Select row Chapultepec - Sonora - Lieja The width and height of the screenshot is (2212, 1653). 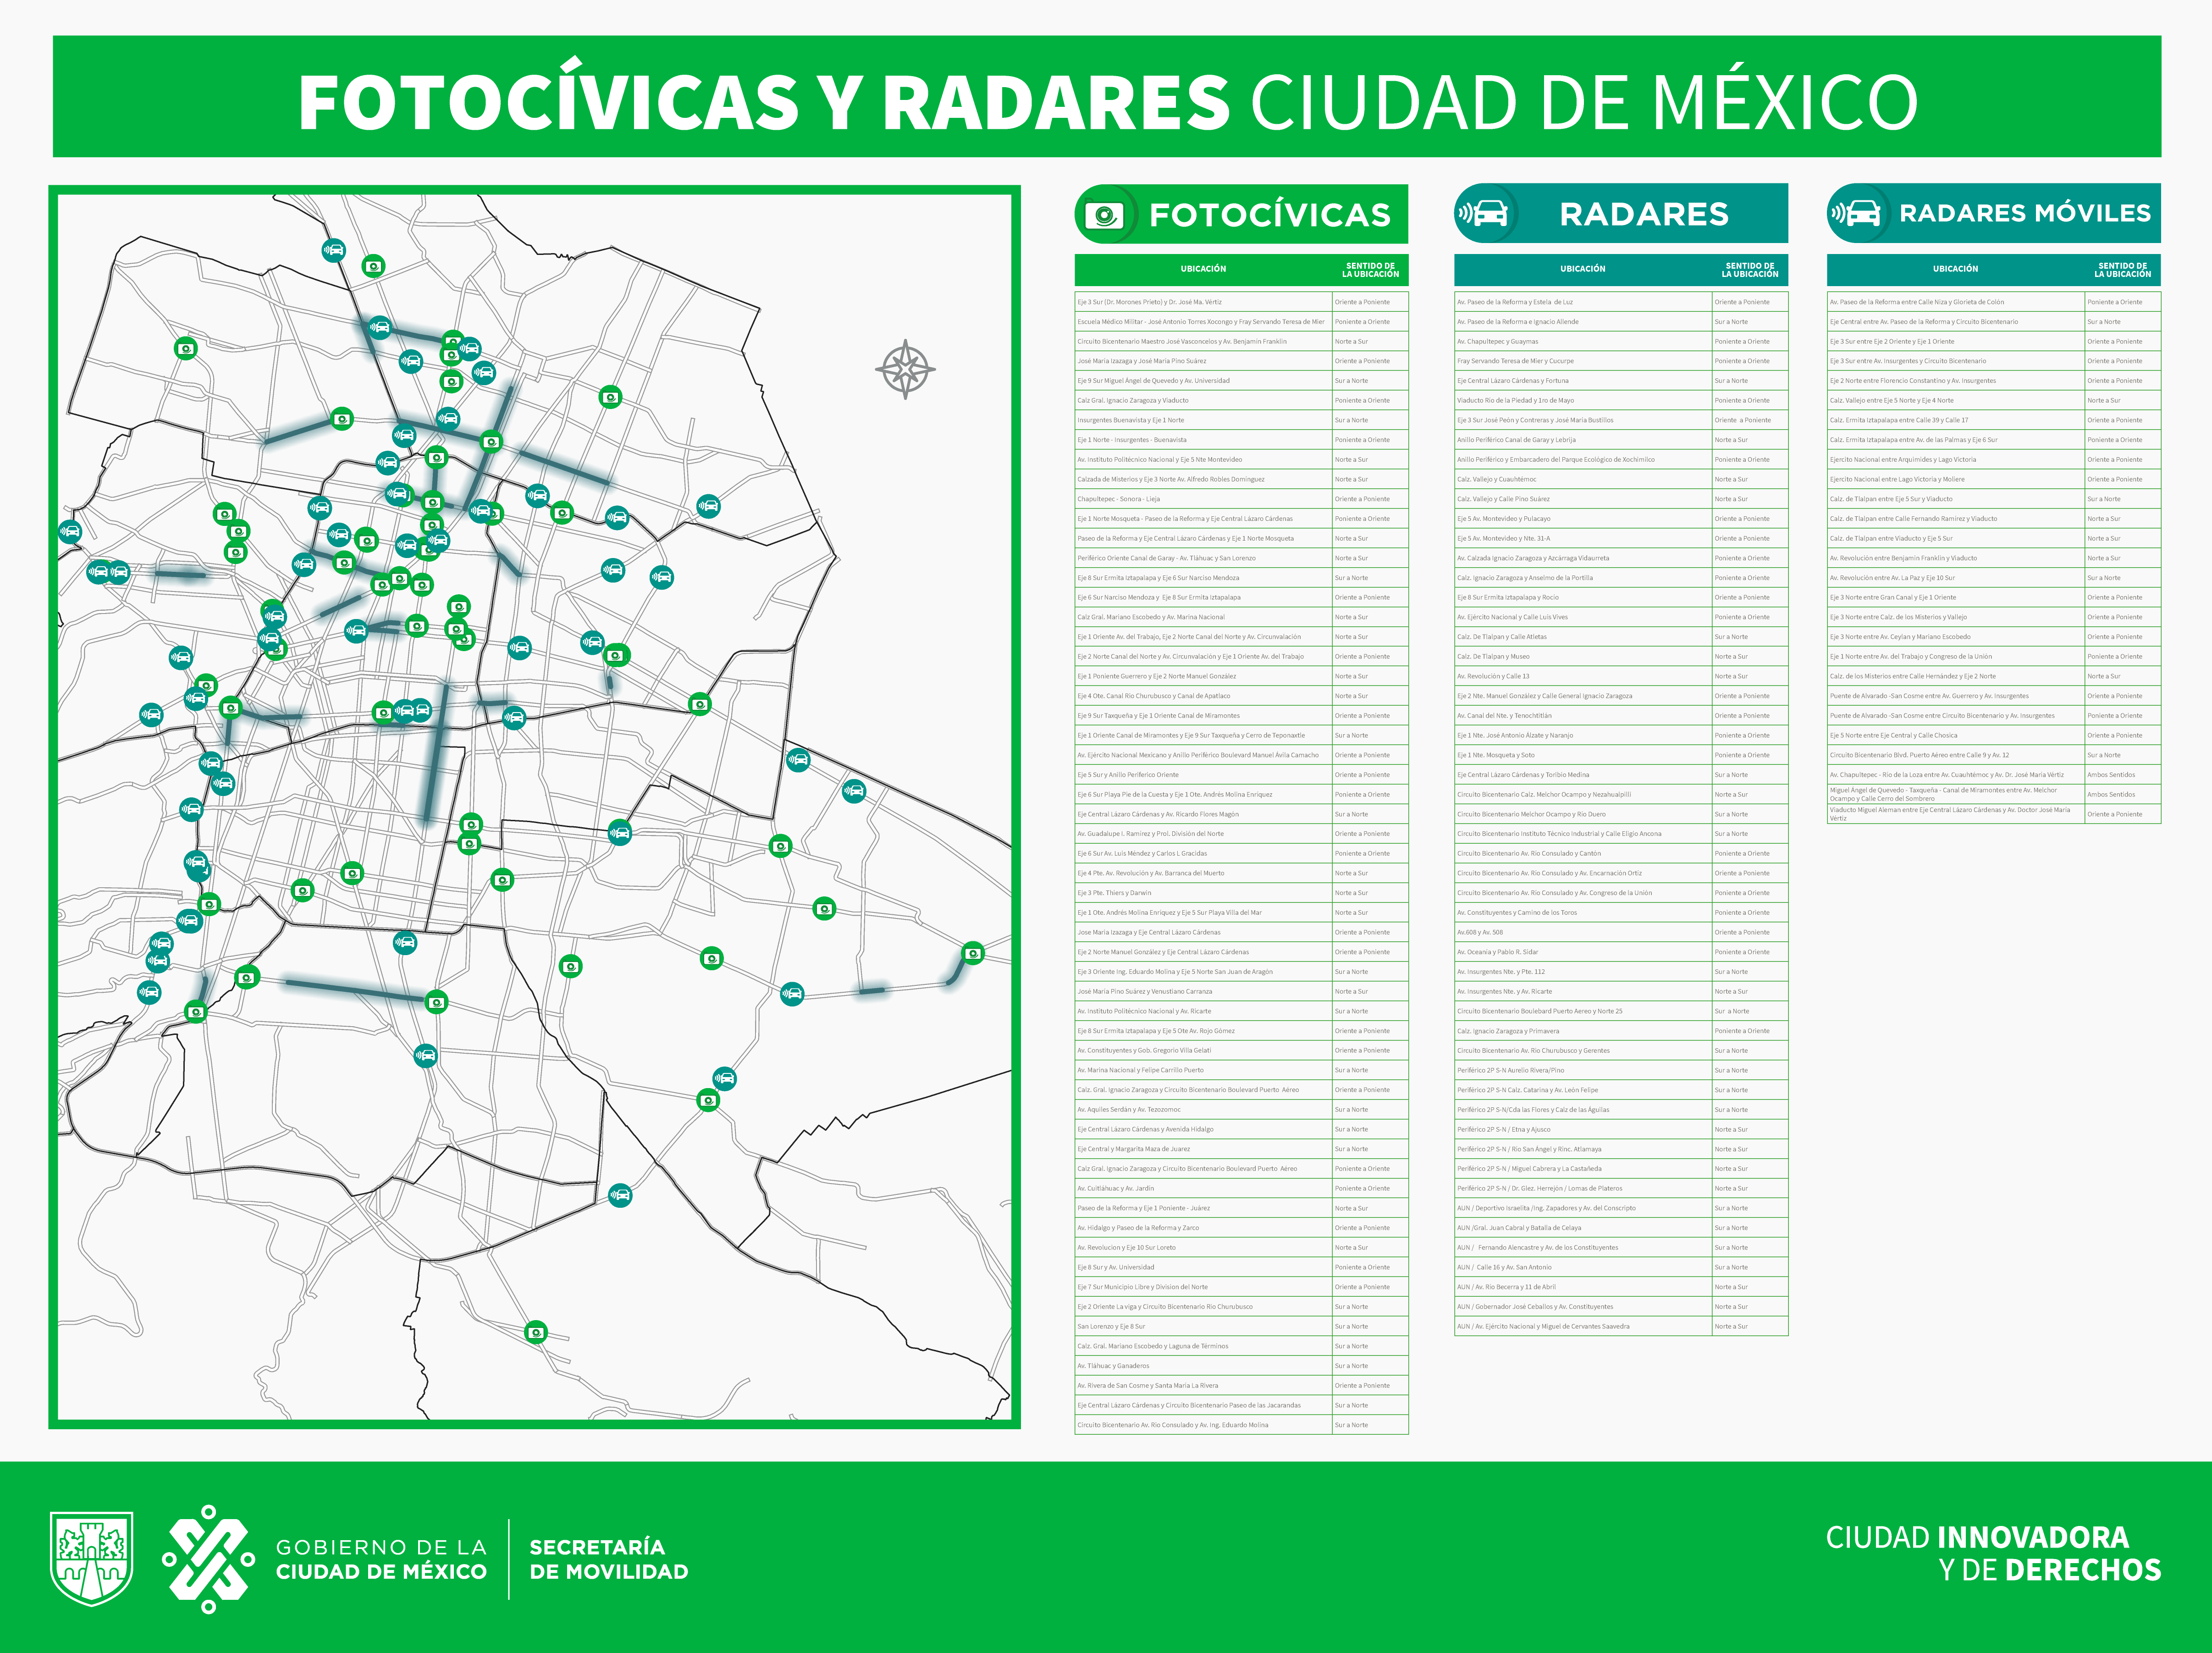(x=1241, y=499)
